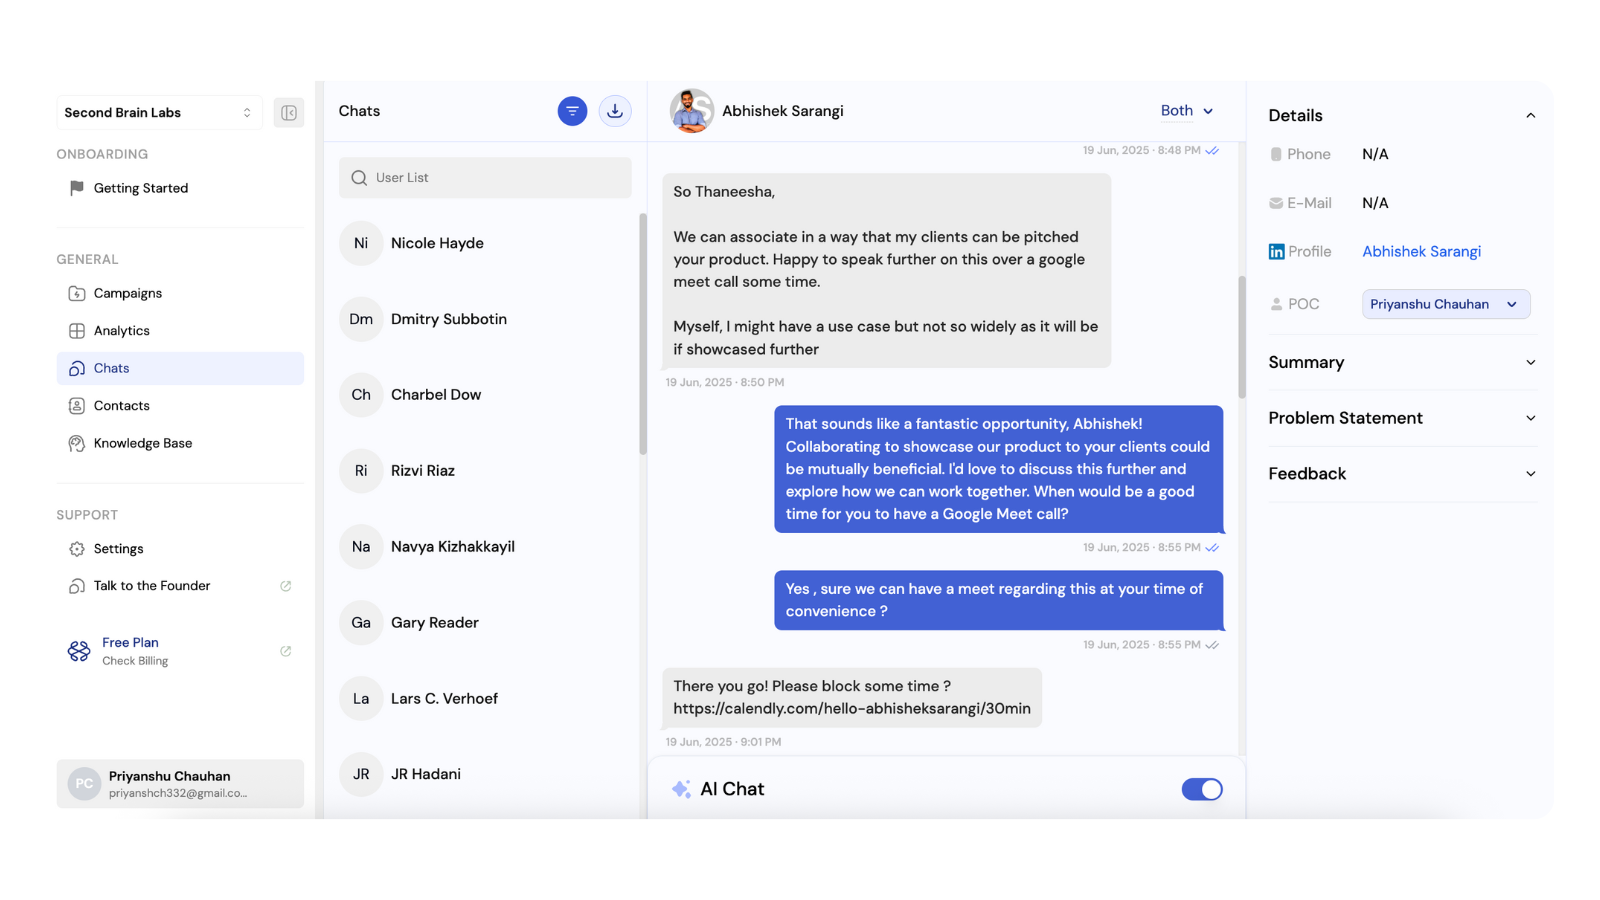Open Abhishek Sarangi LinkedIn profile link
The image size is (1600, 900).
[1421, 252]
